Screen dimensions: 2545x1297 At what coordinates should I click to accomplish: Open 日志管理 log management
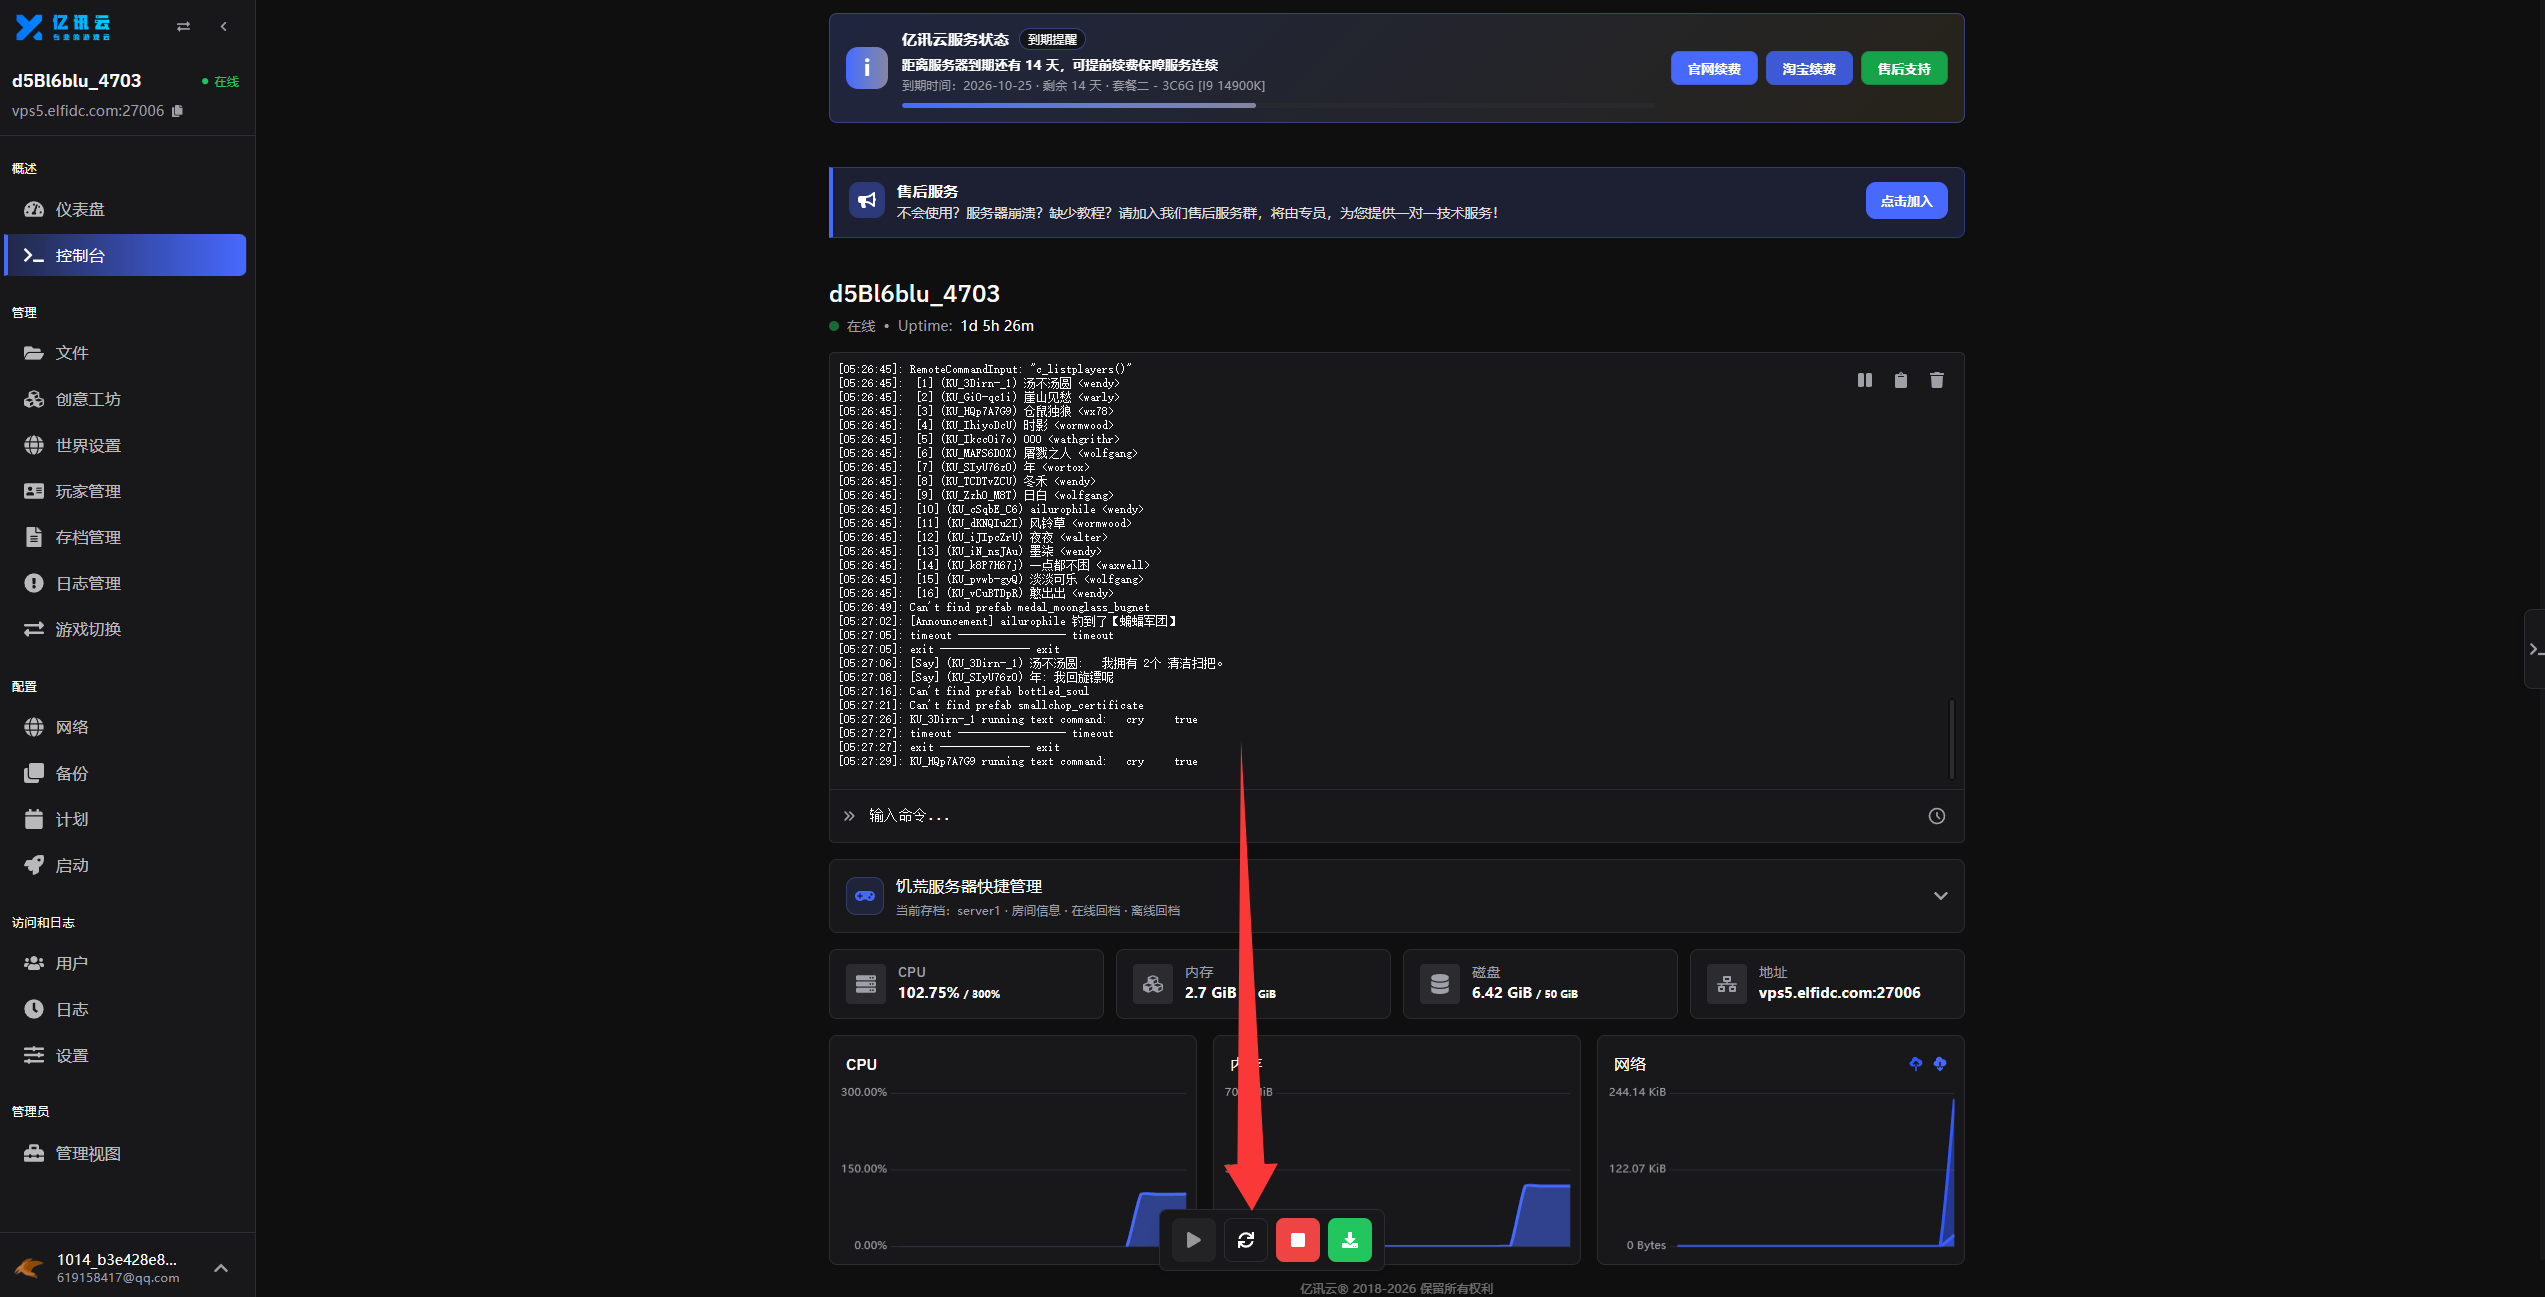click(125, 583)
